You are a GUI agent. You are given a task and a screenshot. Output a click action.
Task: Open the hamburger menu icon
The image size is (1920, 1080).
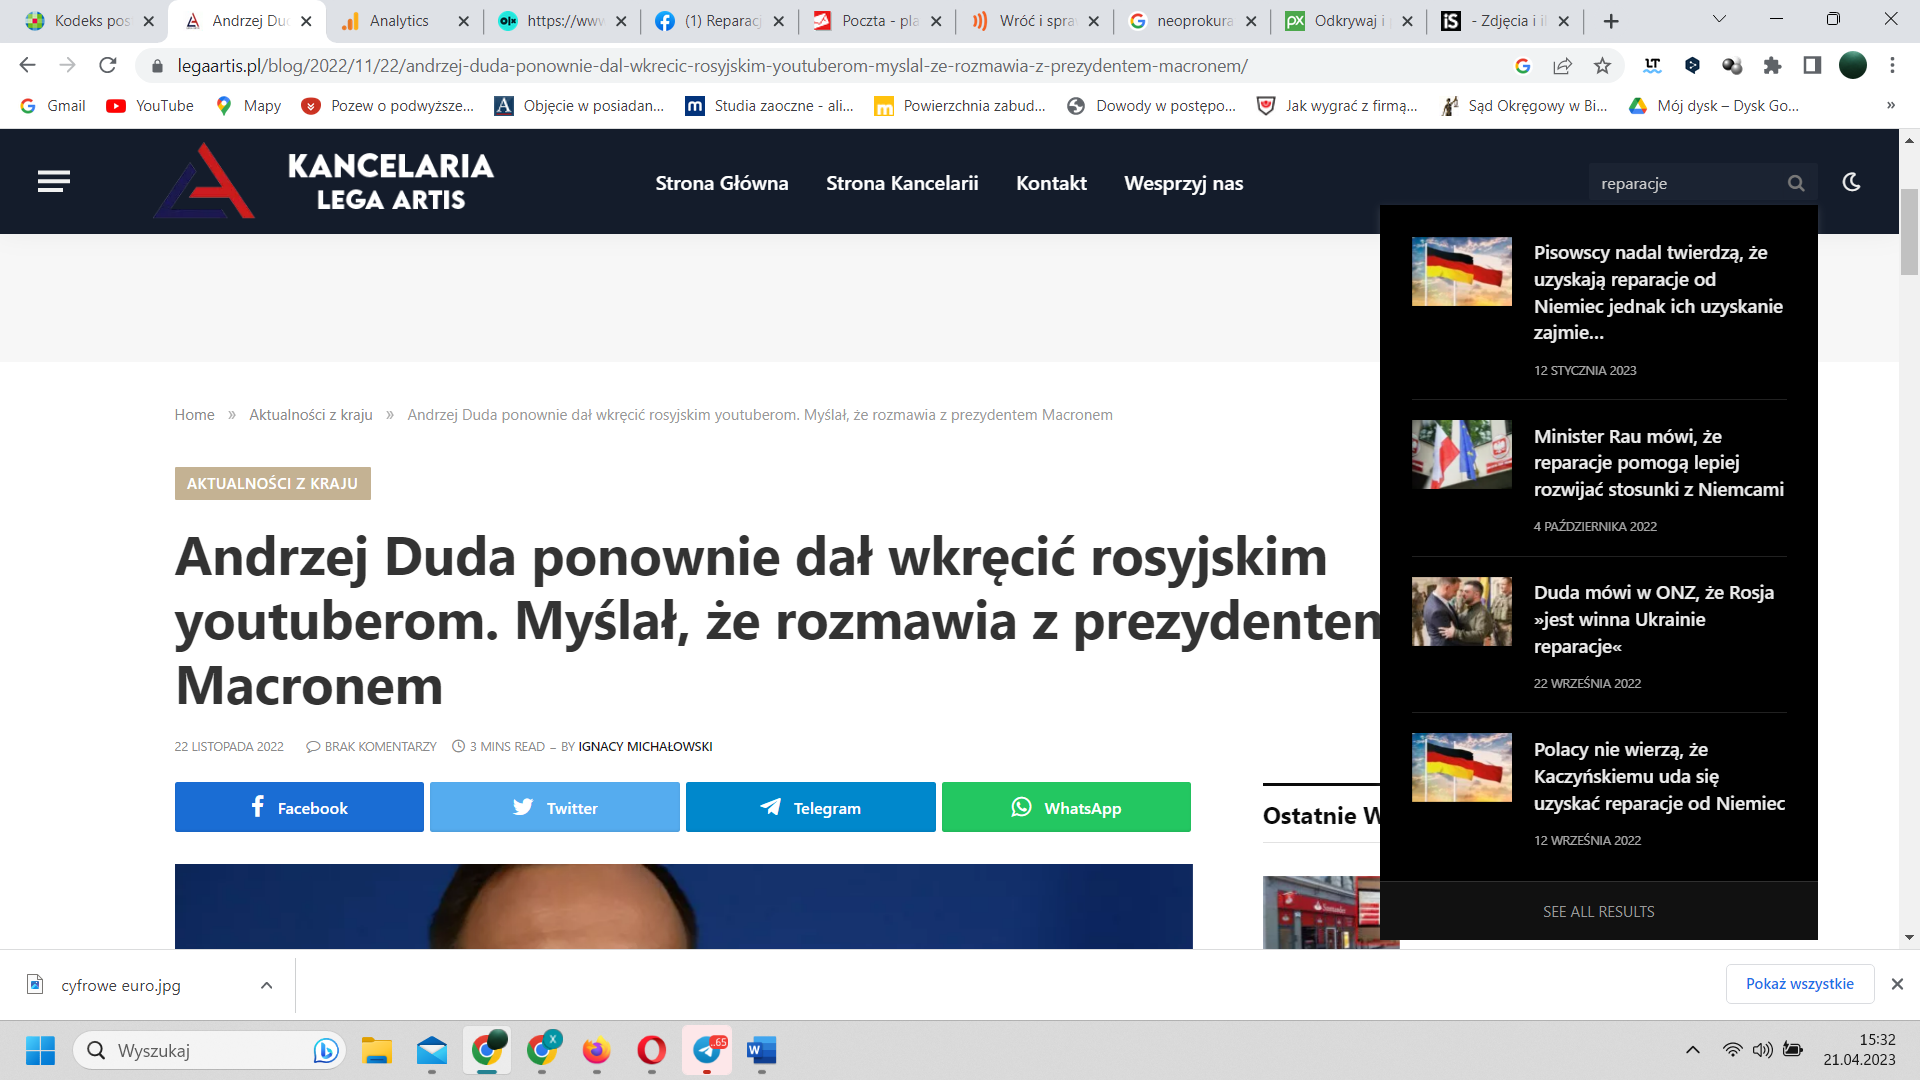54,182
